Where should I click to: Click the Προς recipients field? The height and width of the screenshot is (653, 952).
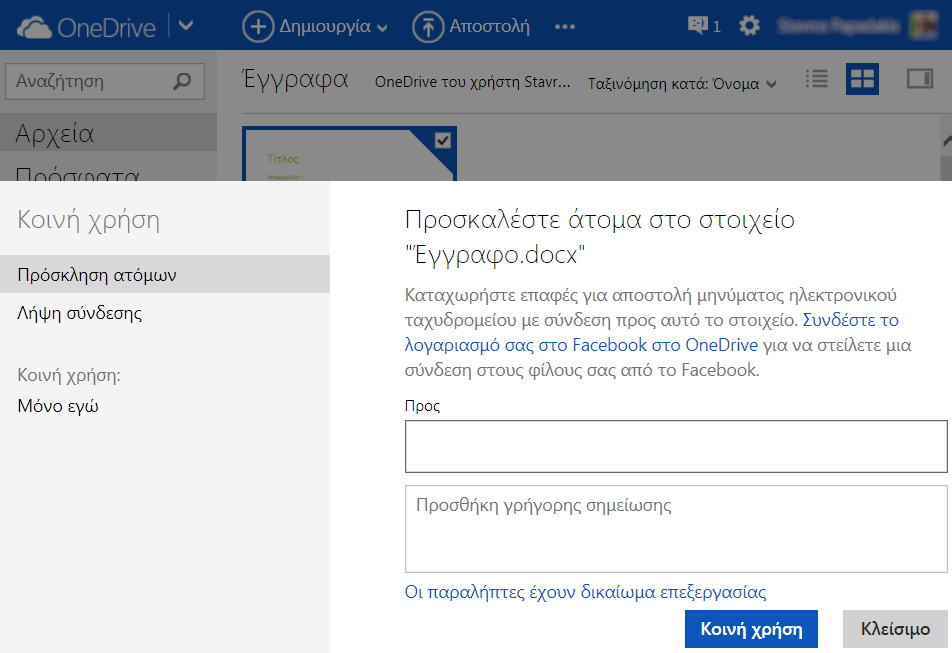[676, 446]
